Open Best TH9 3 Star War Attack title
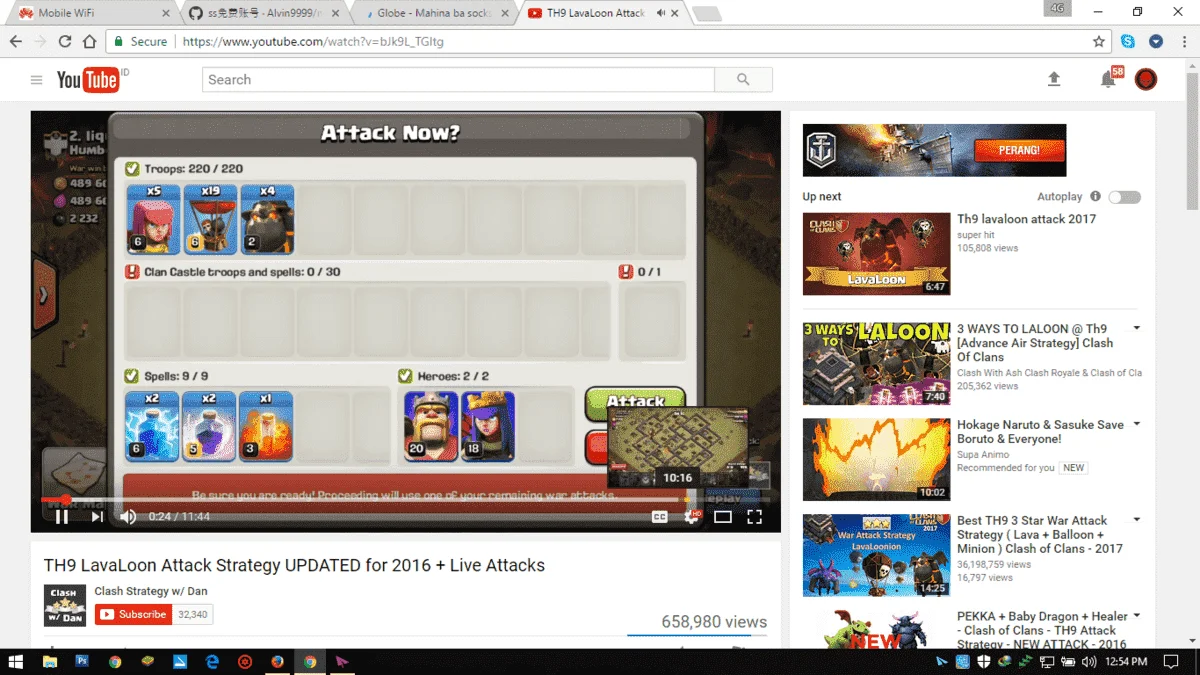 click(1040, 534)
